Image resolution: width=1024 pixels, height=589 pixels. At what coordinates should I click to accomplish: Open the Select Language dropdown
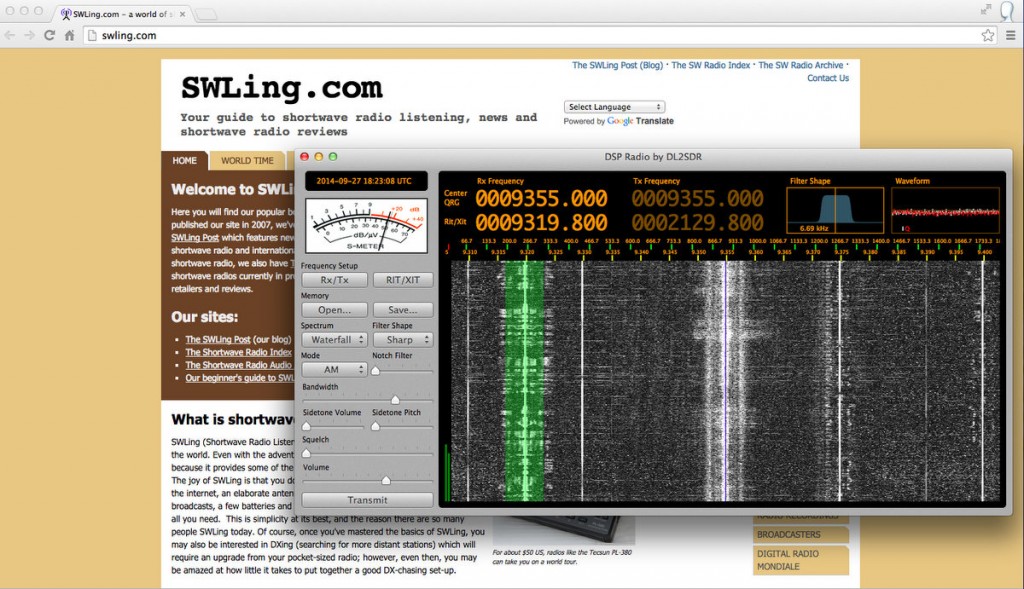(x=614, y=106)
